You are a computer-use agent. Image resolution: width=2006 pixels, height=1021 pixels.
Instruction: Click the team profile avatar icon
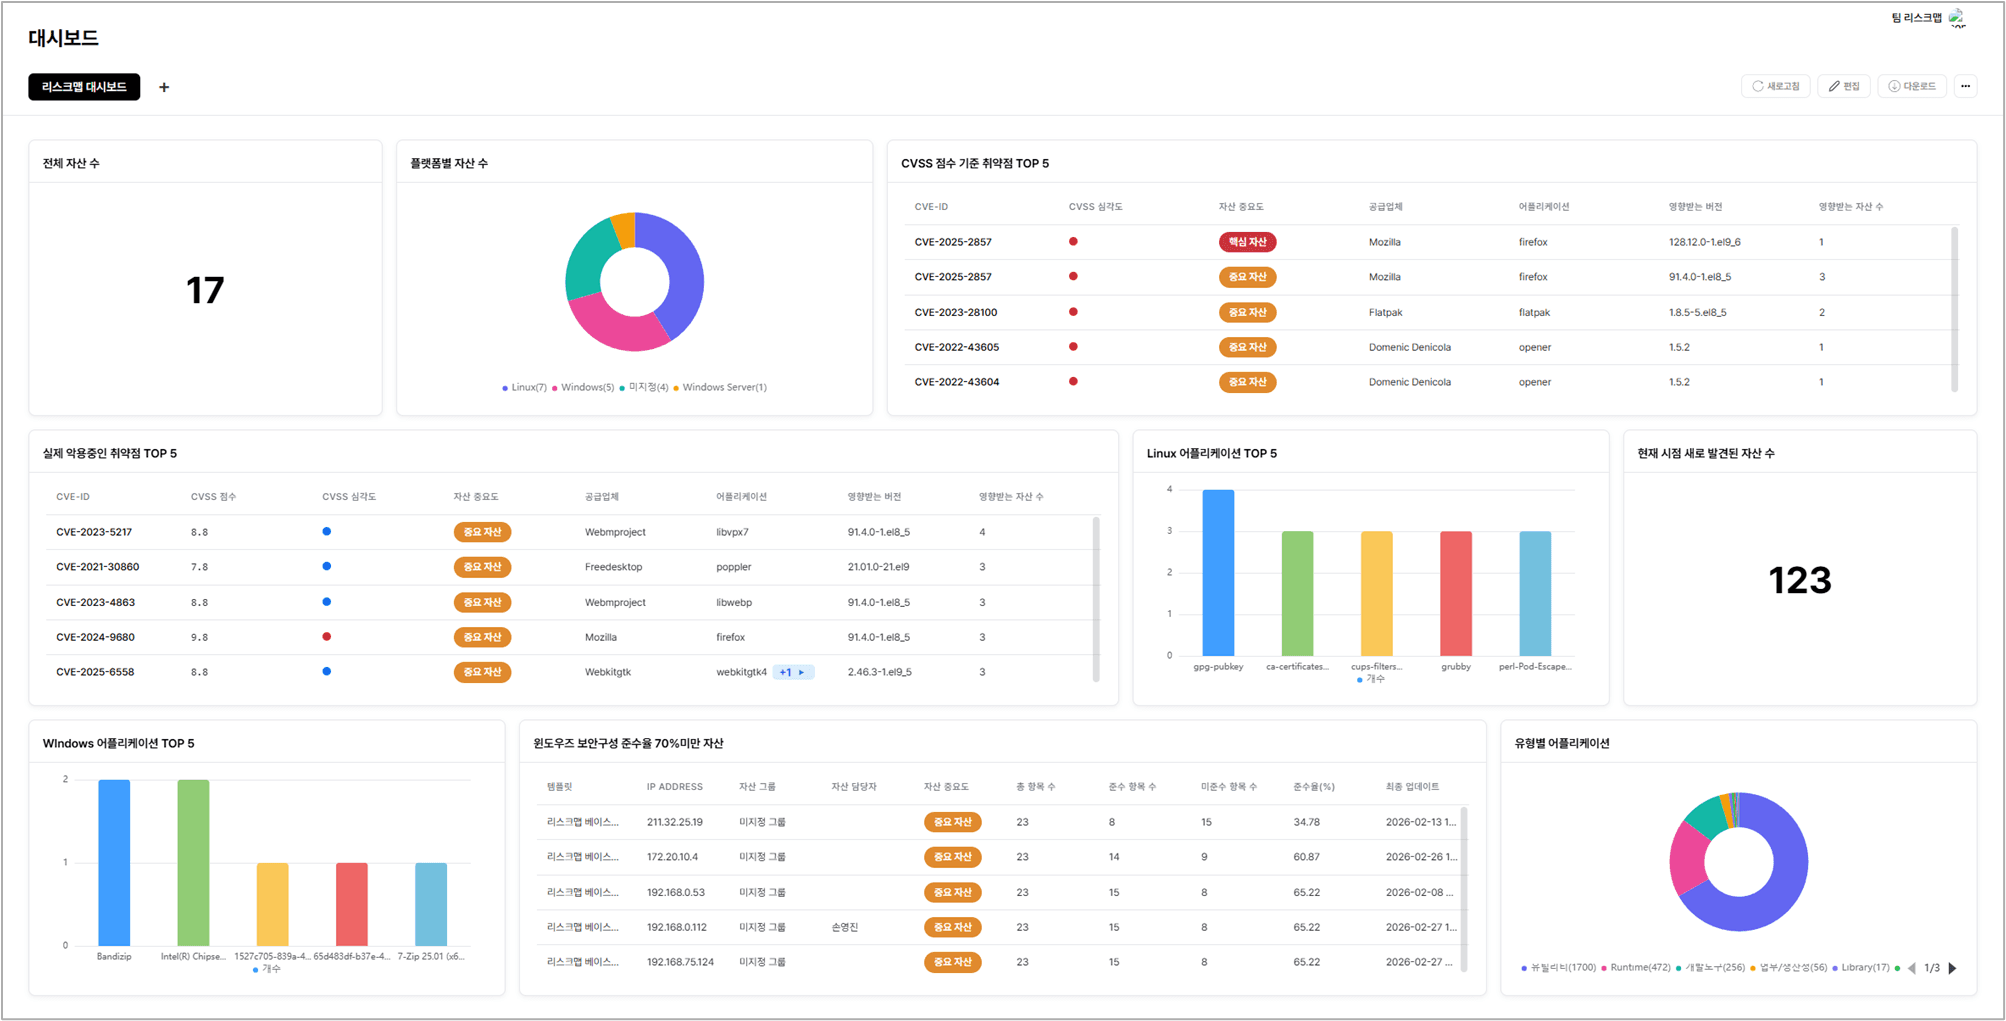(1957, 18)
